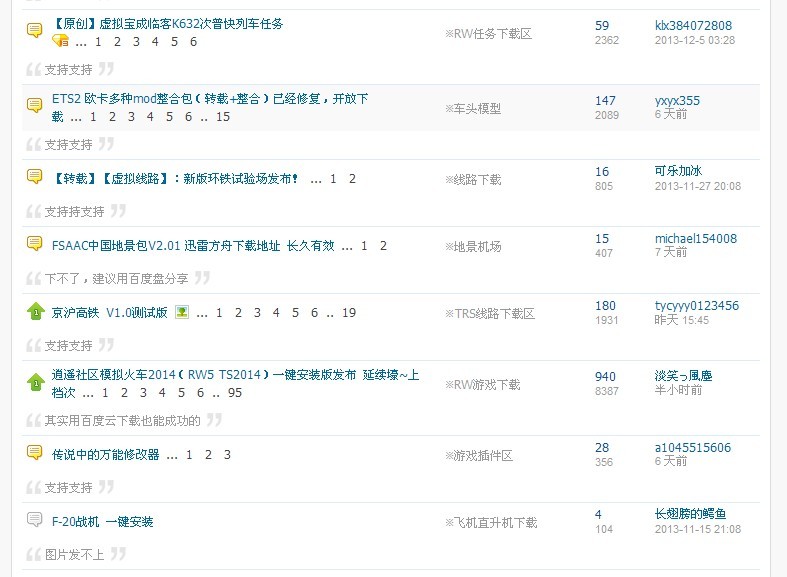The width and height of the screenshot is (787, 577).
Task: Click the yellow thread icon beside 虚拟宝成临客K632 thread
Action: 34,30
